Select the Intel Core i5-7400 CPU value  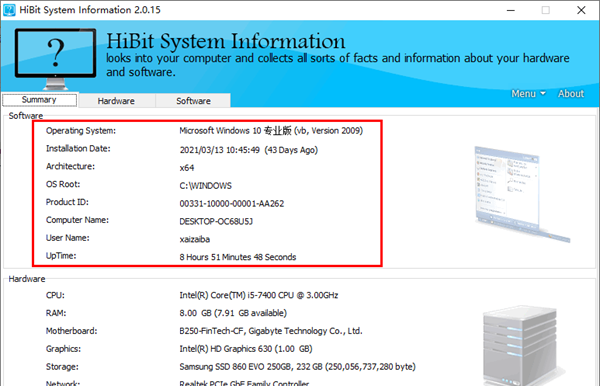pyautogui.click(x=259, y=295)
